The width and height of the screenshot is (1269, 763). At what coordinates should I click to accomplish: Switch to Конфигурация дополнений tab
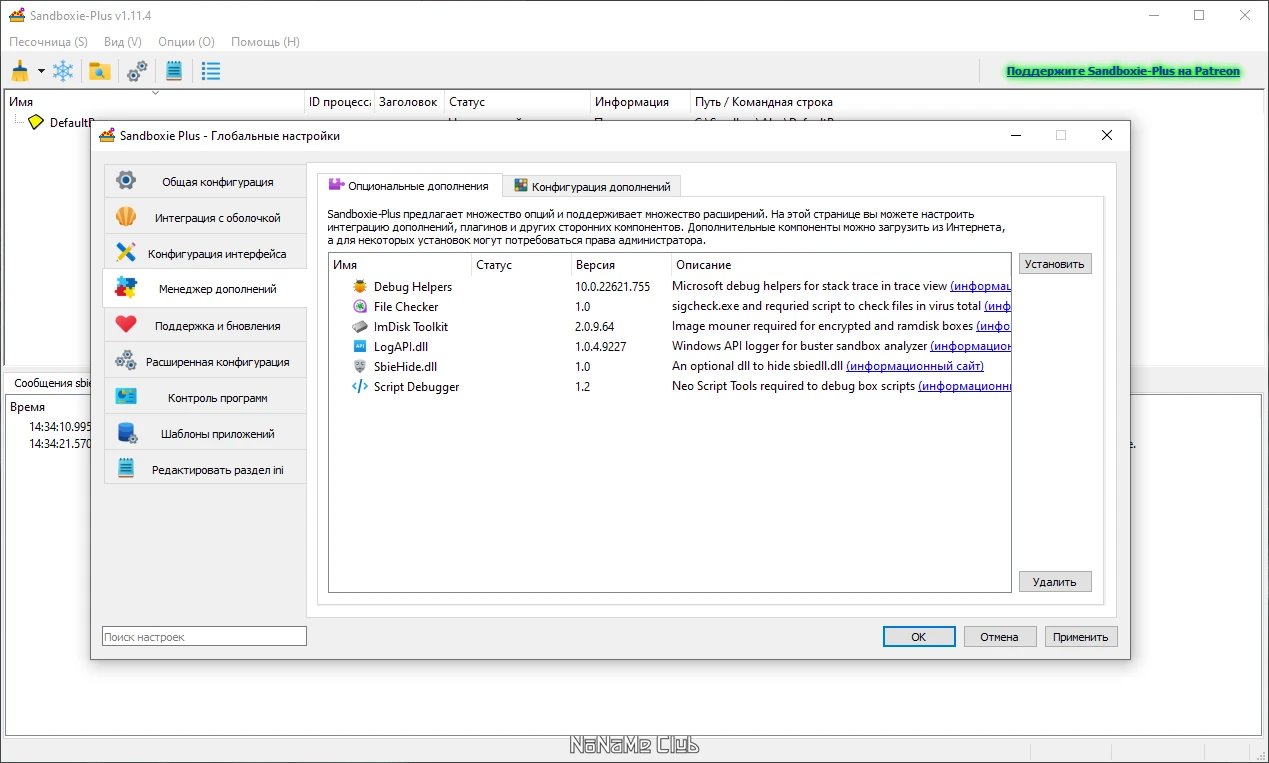tap(592, 186)
